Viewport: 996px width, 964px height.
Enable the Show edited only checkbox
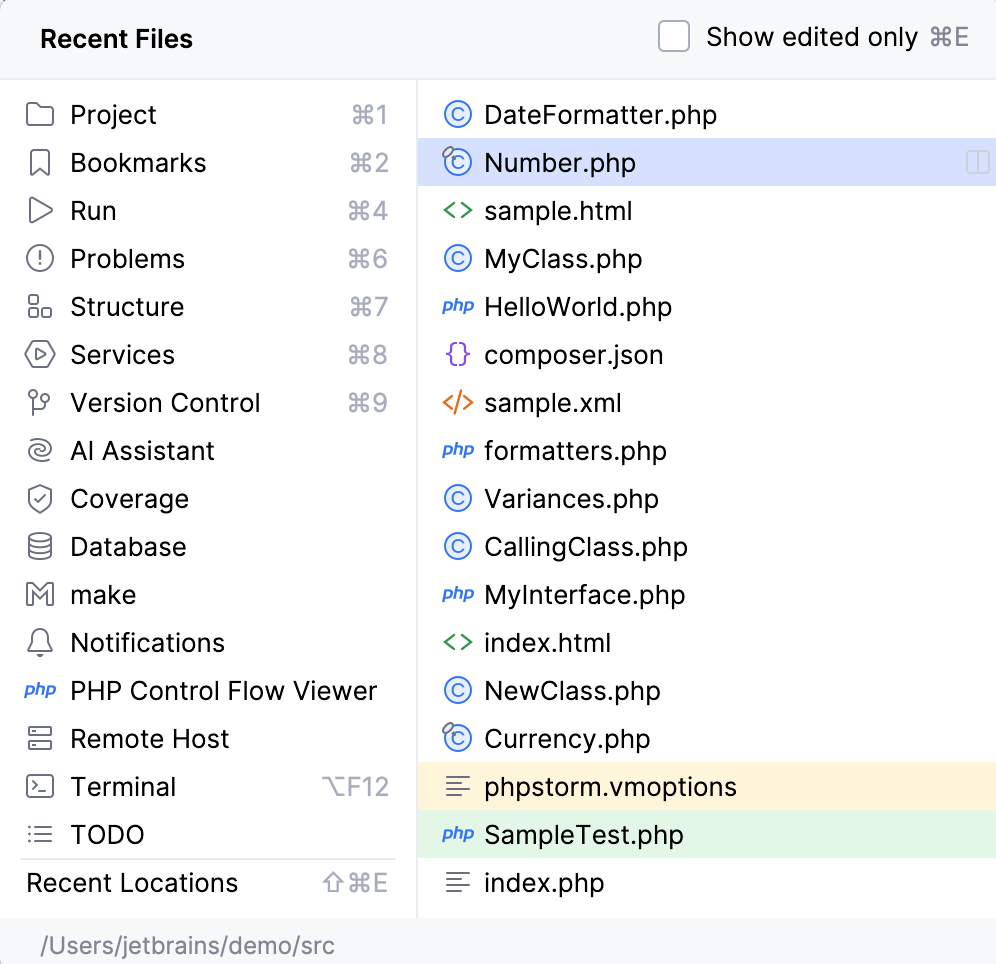coord(674,38)
